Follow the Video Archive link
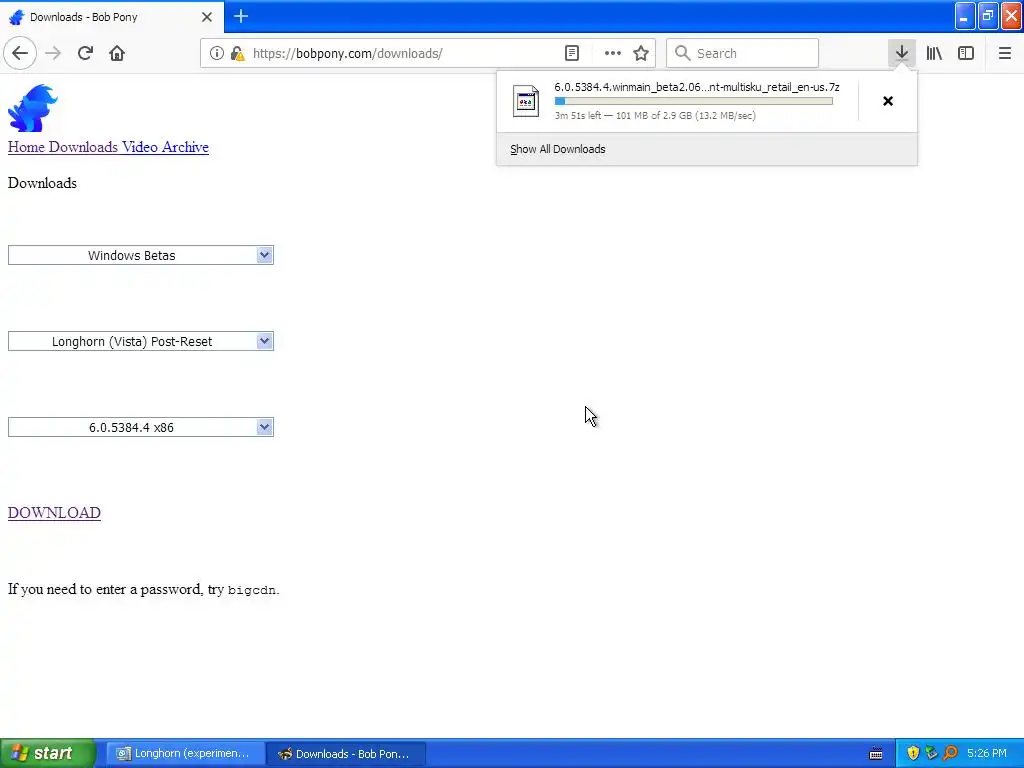The height and width of the screenshot is (768, 1024). click(x=165, y=147)
